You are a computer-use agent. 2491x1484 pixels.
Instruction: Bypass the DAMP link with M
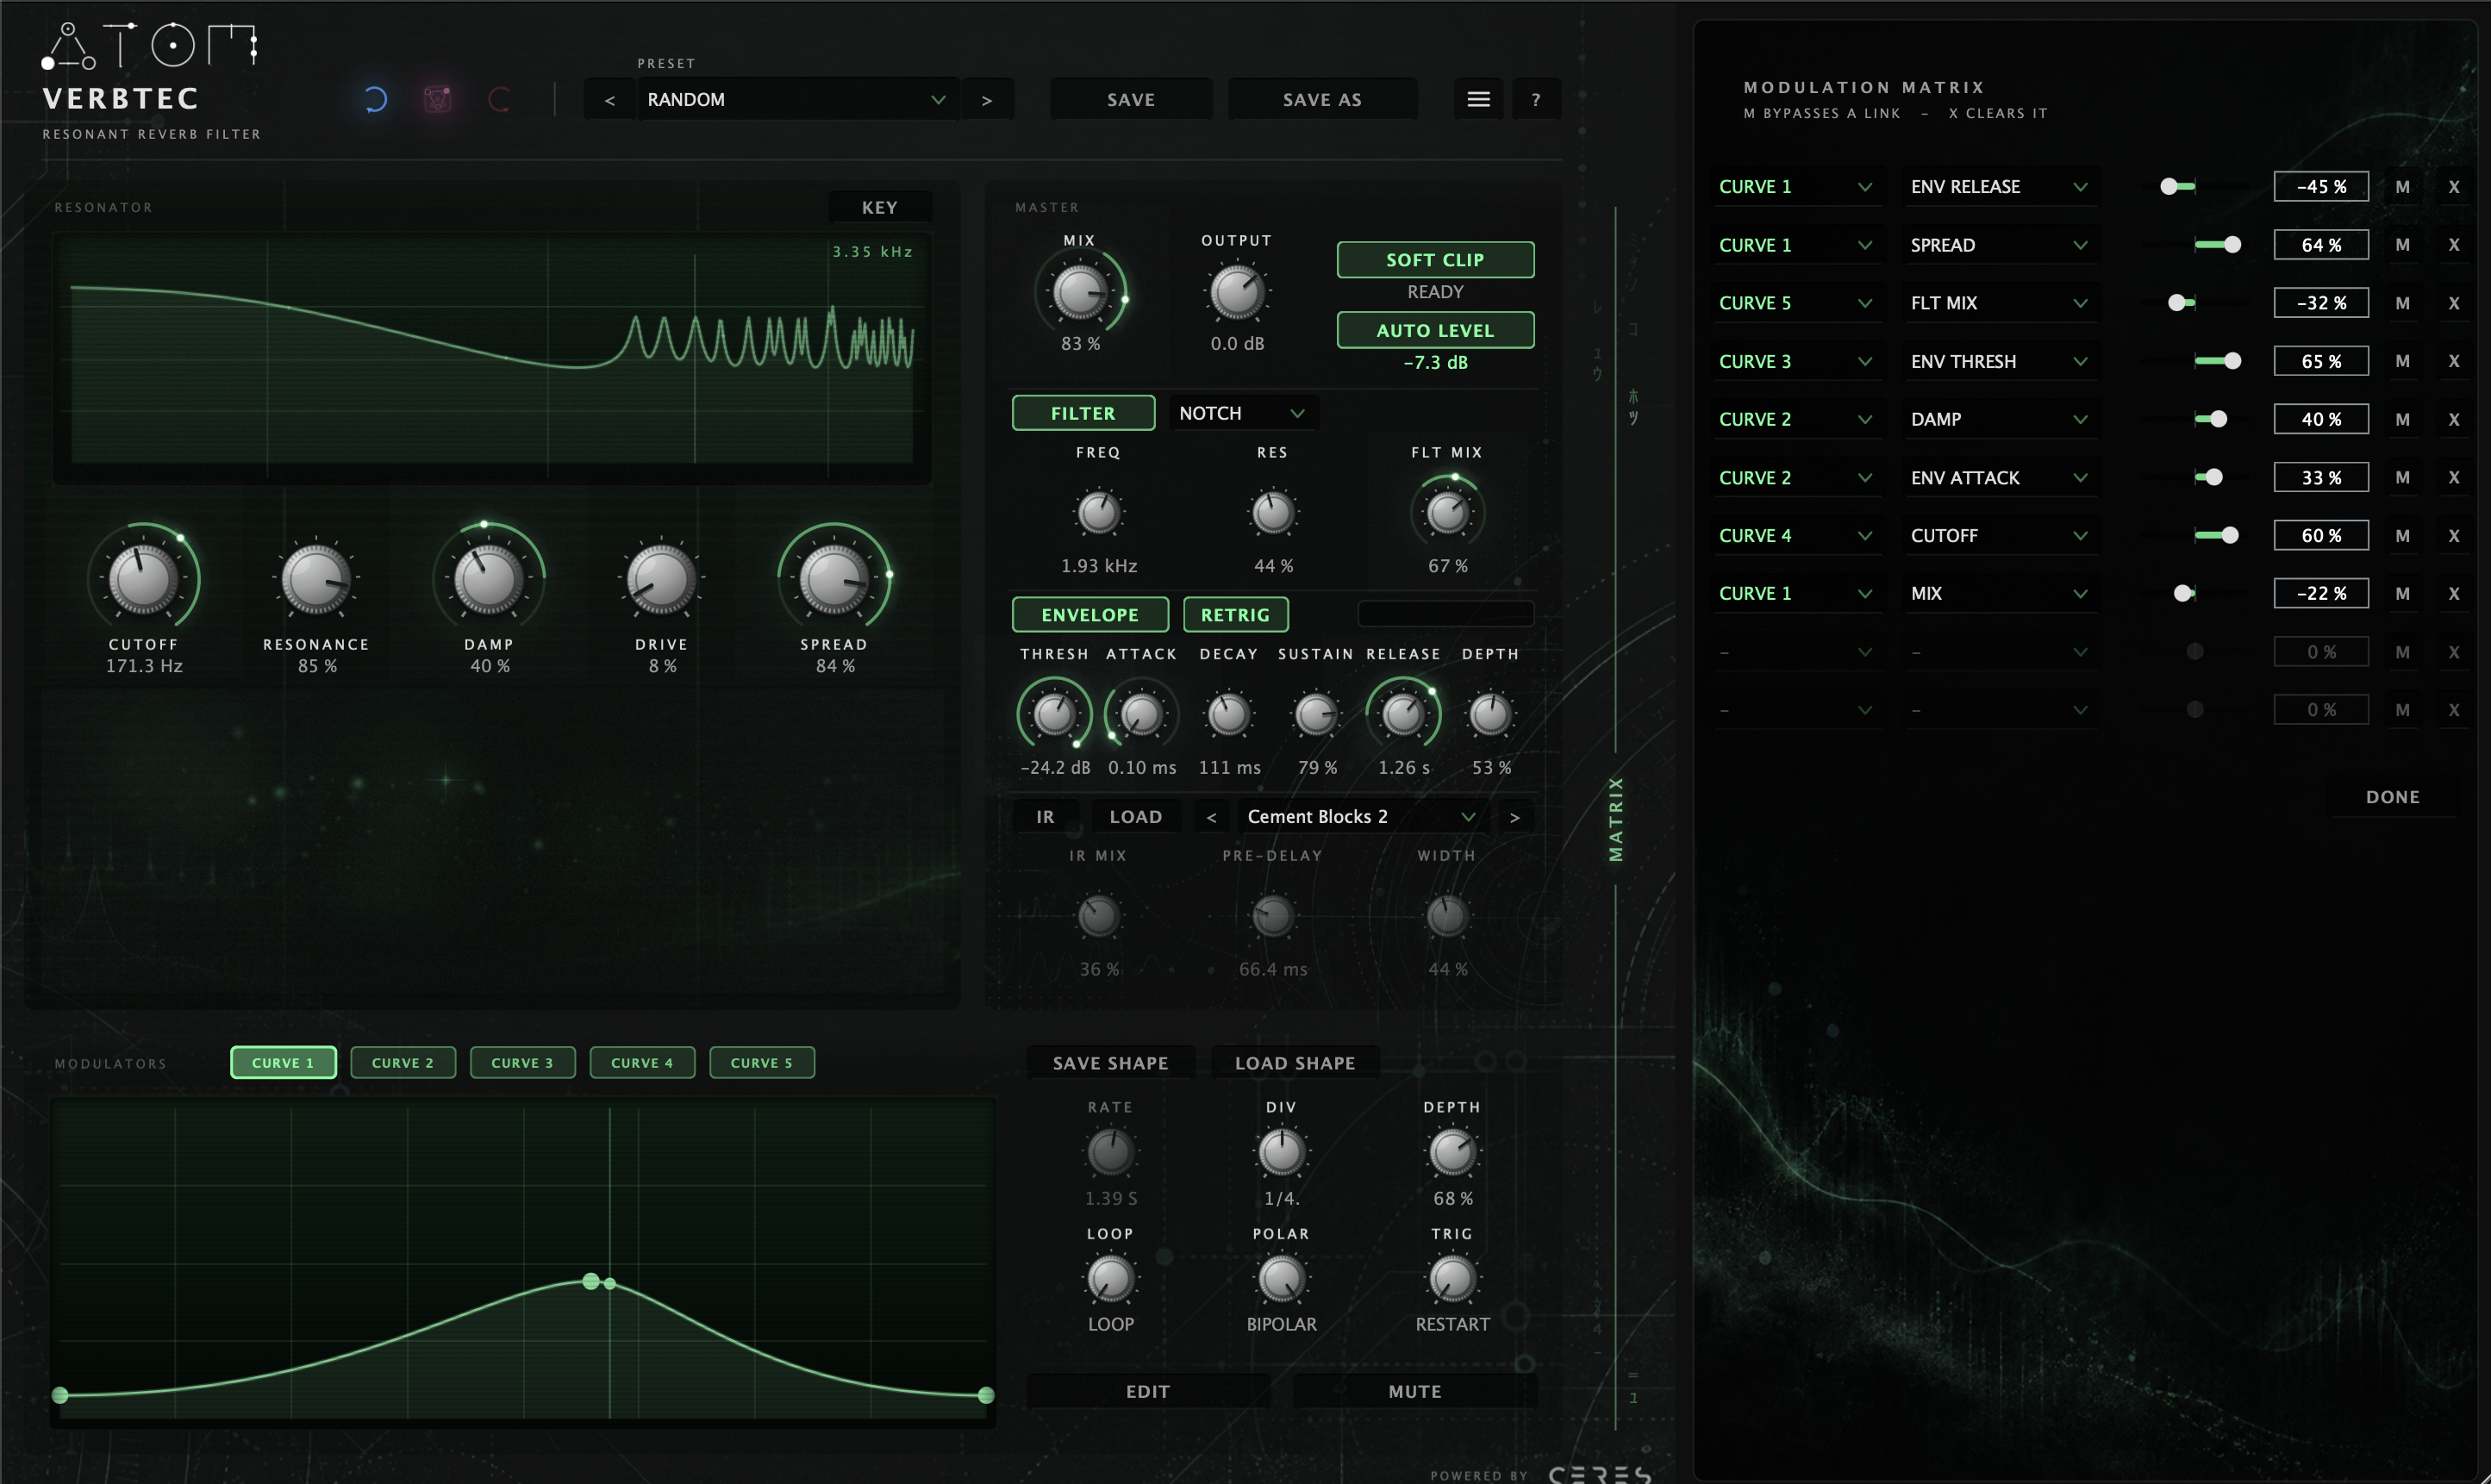pos(2402,419)
